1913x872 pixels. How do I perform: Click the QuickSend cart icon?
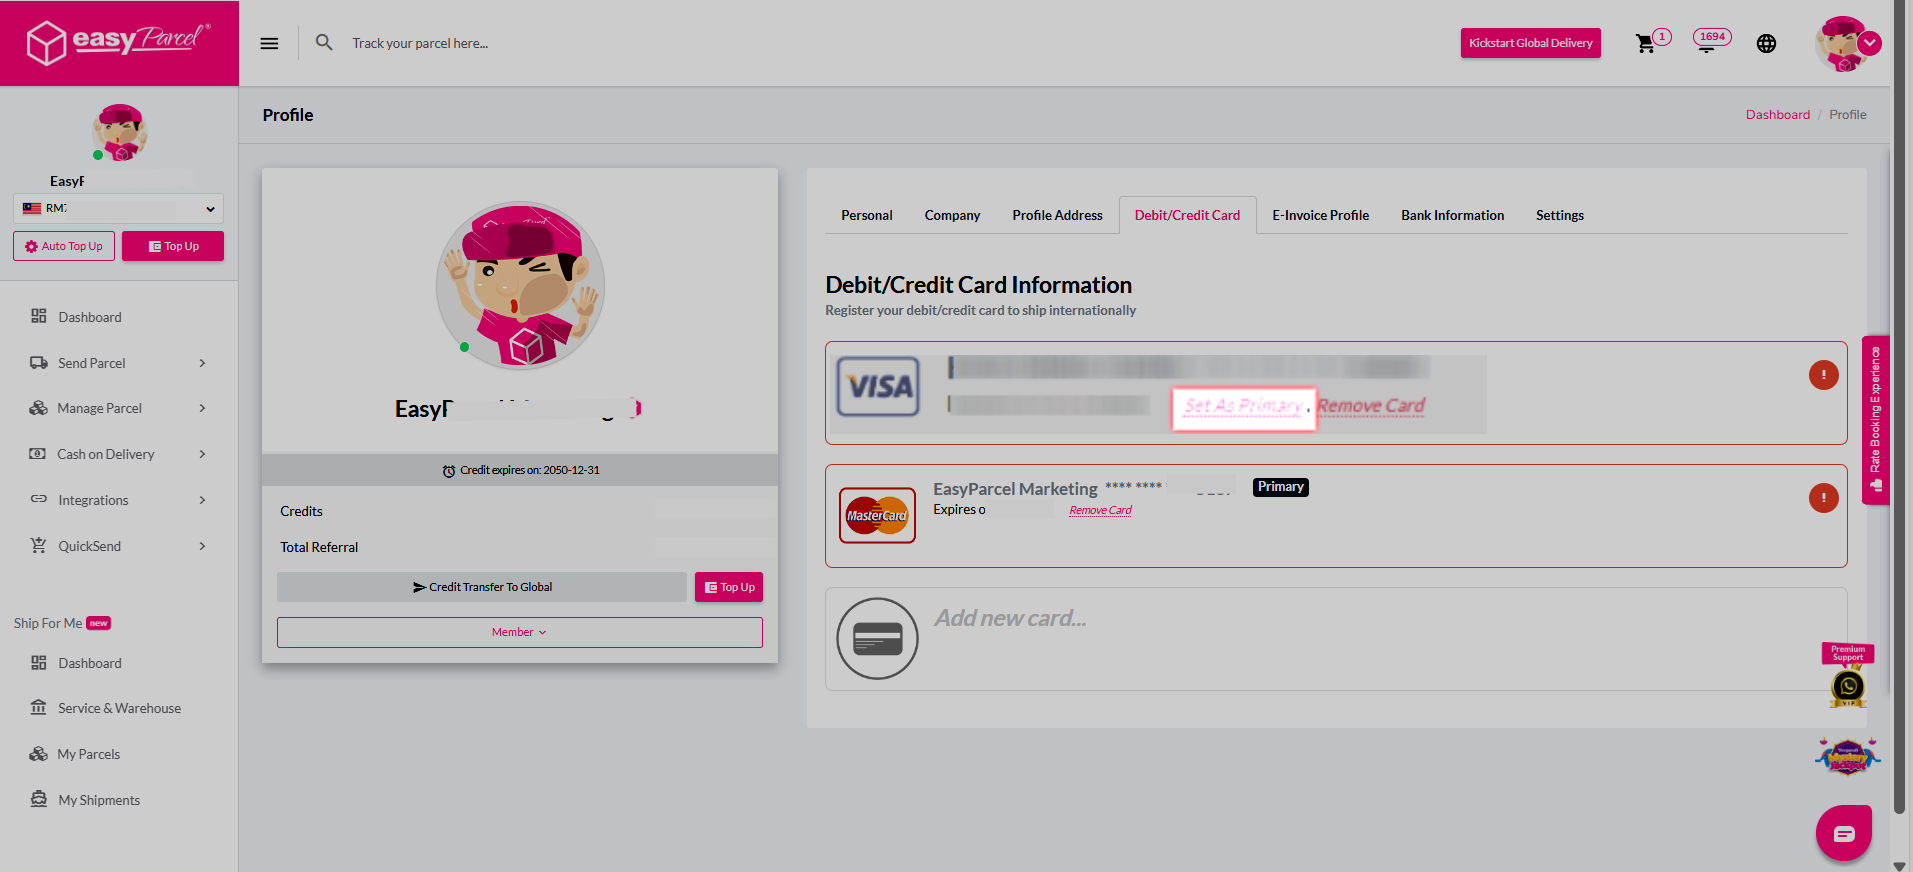[39, 545]
